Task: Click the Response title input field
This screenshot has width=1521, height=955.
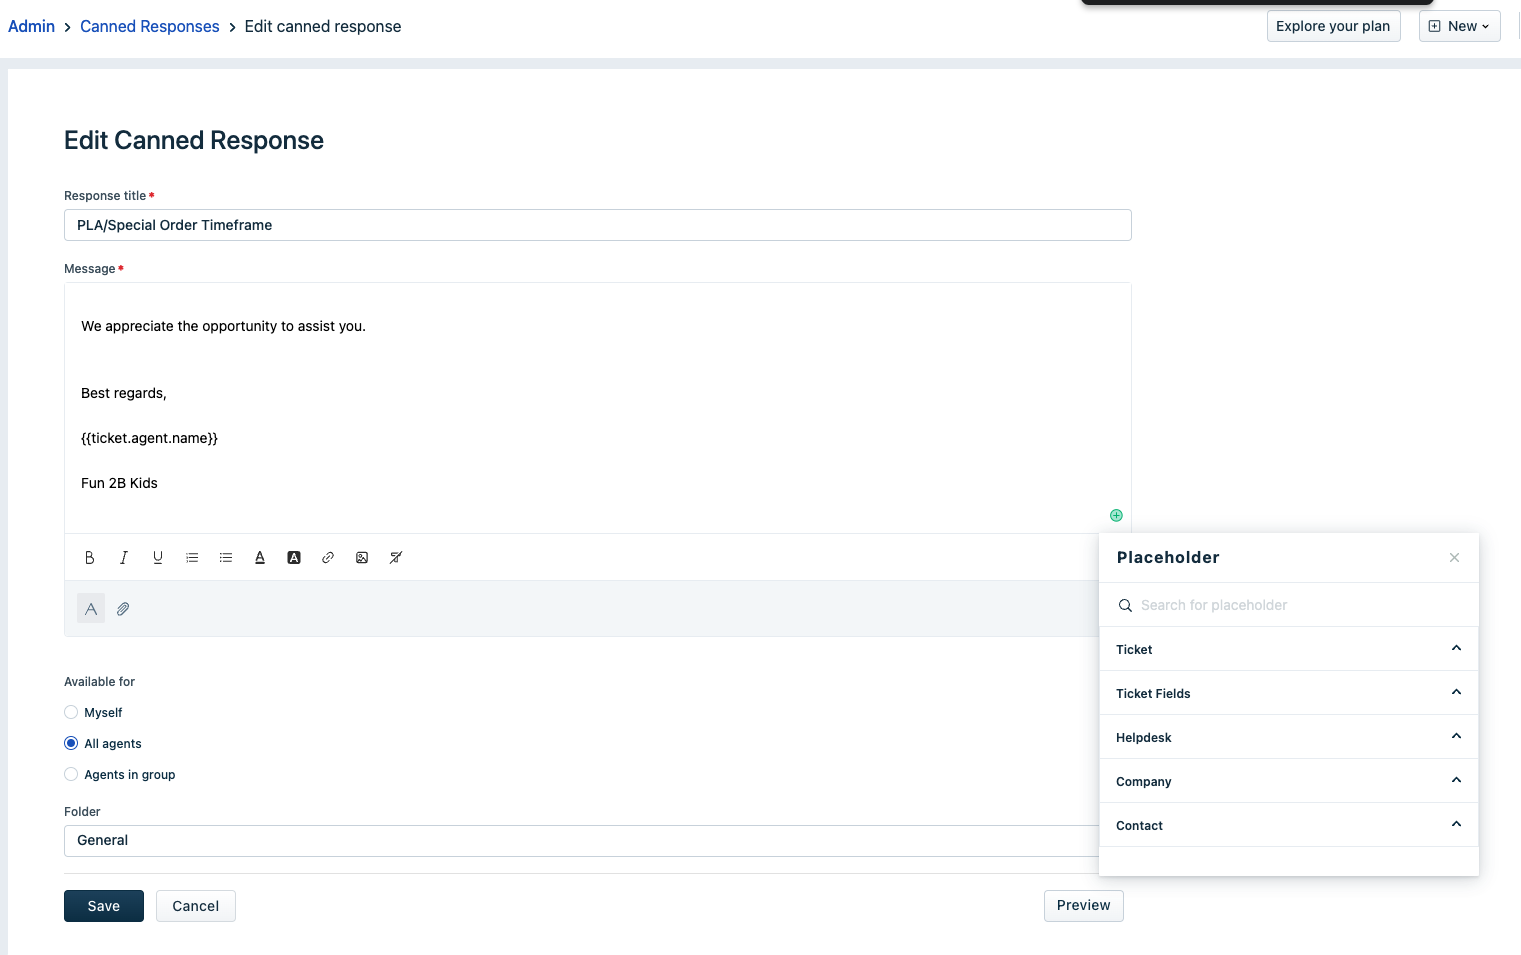Action: 598,225
